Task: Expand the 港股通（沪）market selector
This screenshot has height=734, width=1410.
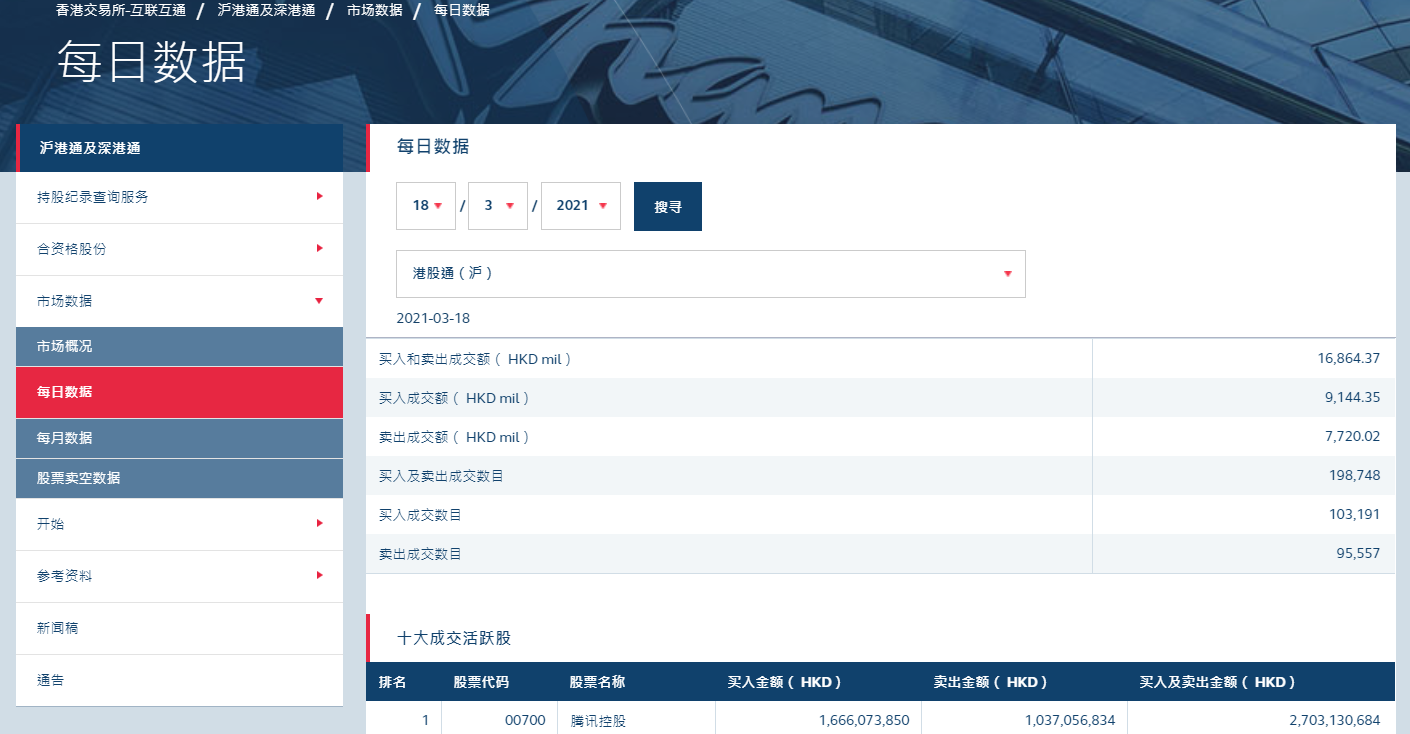Action: [x=710, y=273]
